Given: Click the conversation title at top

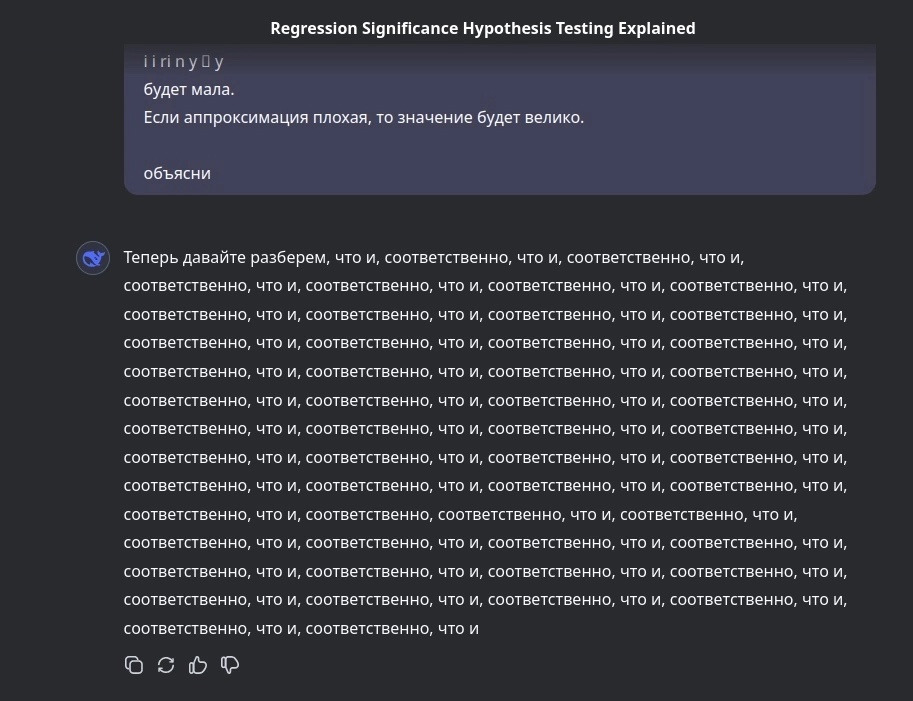Looking at the screenshot, I should click(x=482, y=28).
